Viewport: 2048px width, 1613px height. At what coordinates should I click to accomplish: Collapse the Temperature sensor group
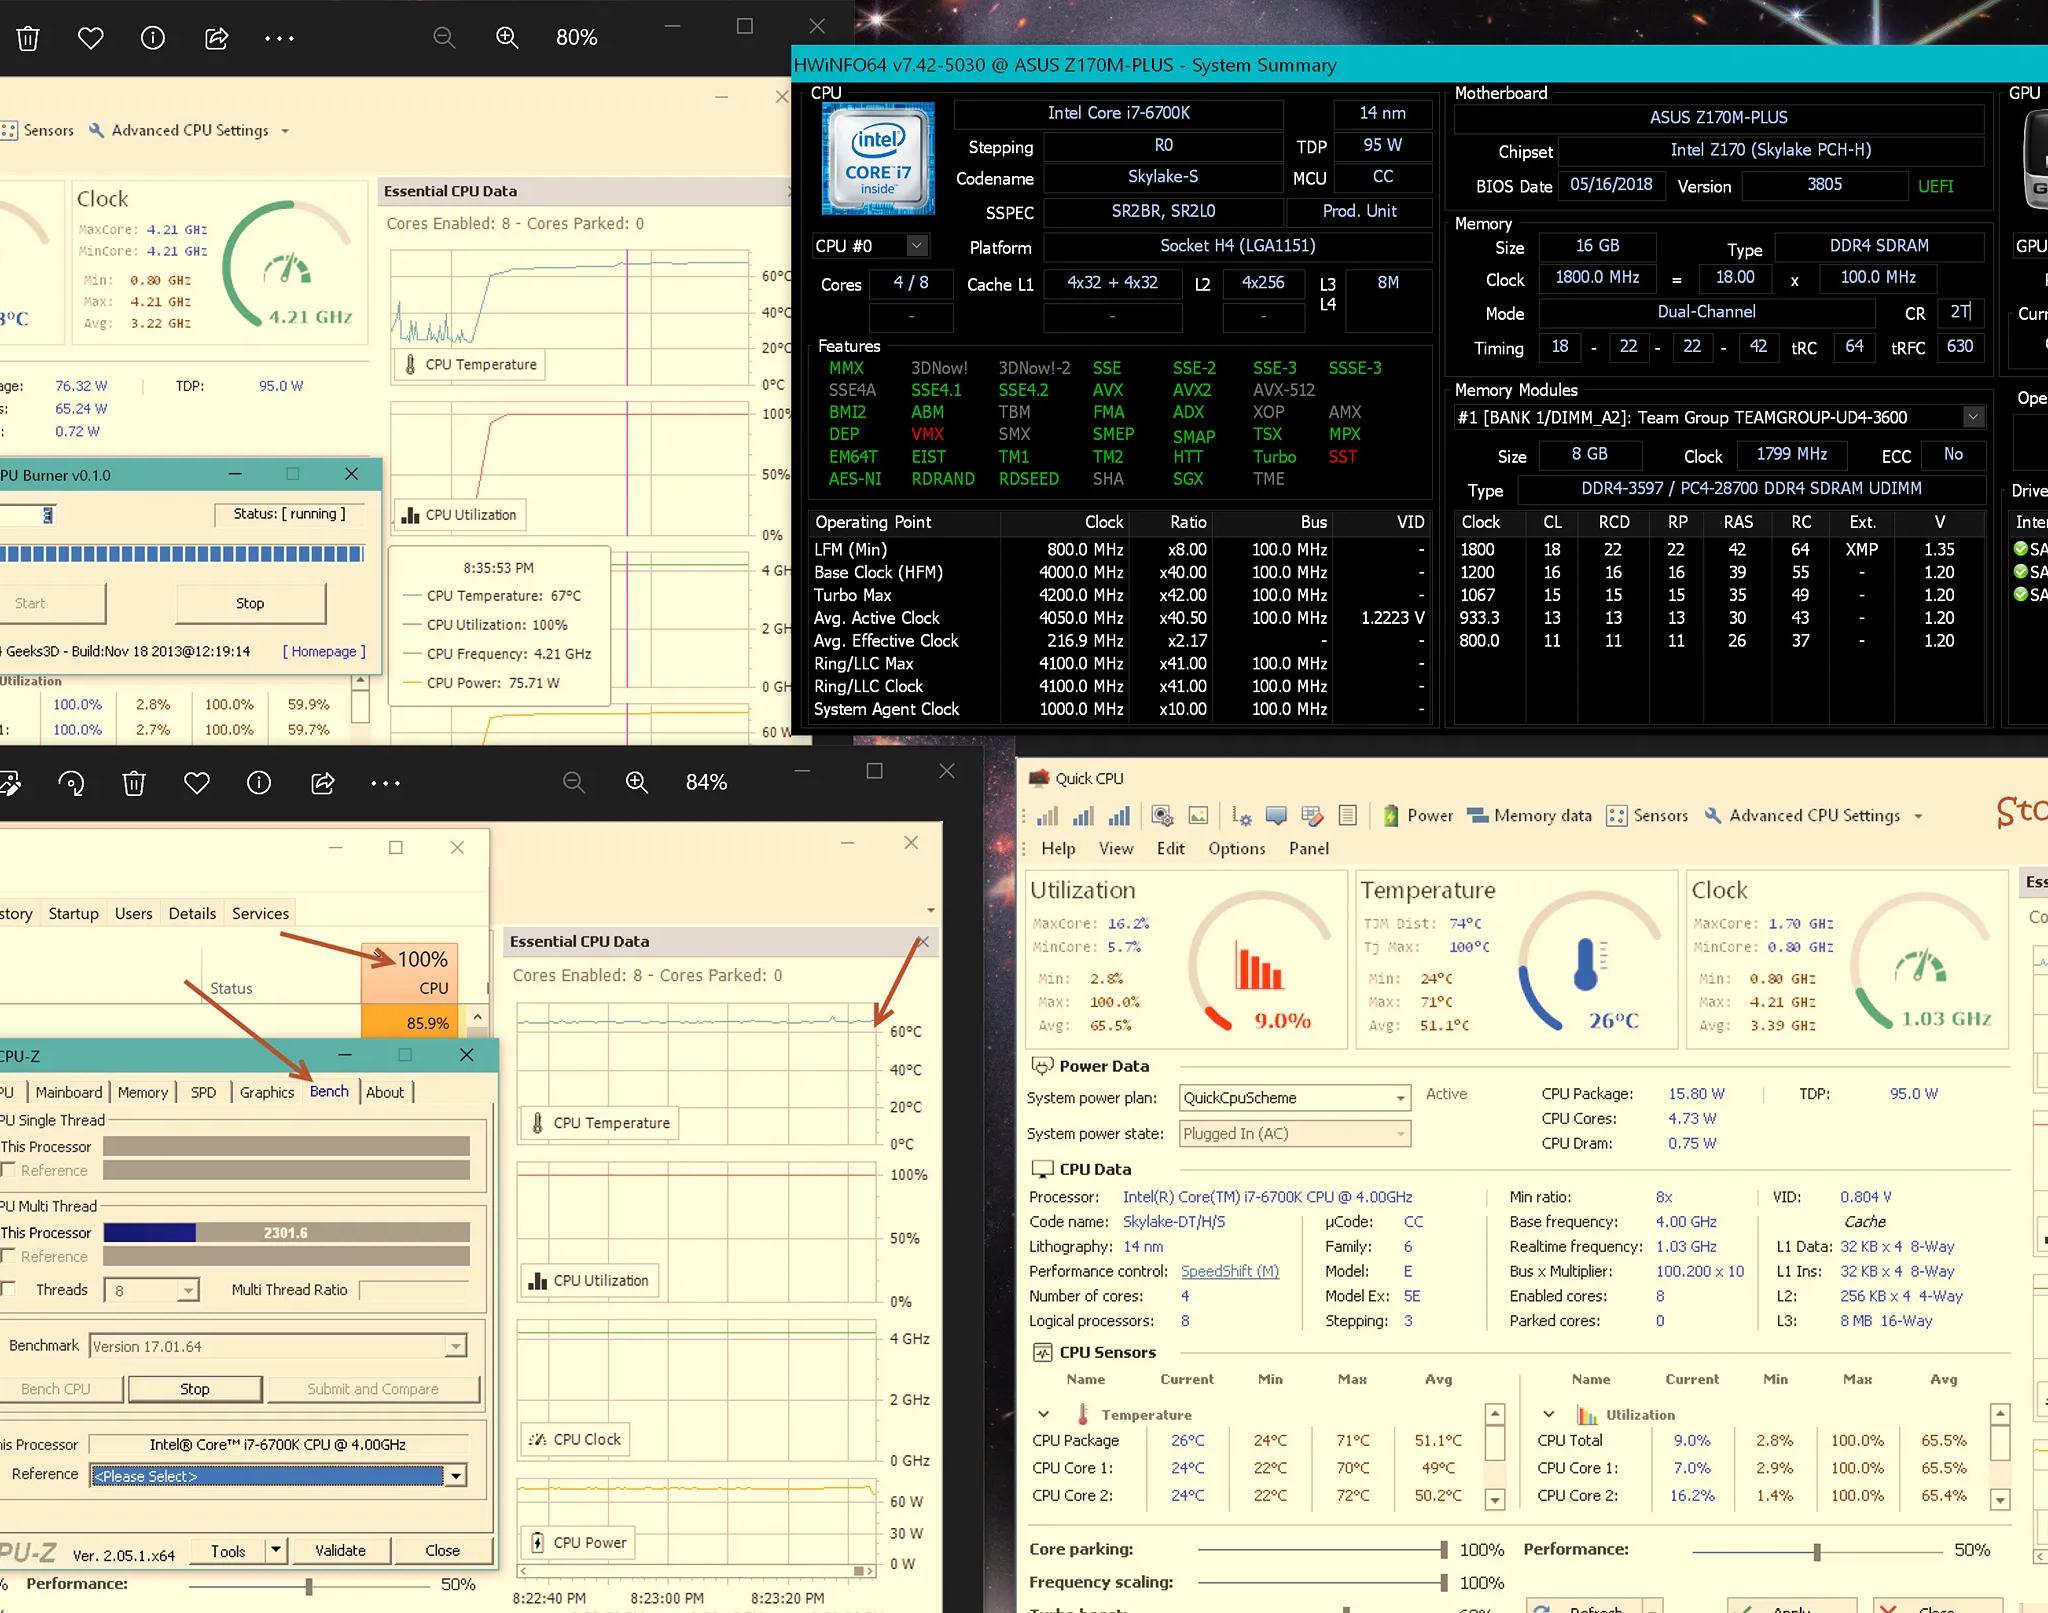pos(1044,1414)
